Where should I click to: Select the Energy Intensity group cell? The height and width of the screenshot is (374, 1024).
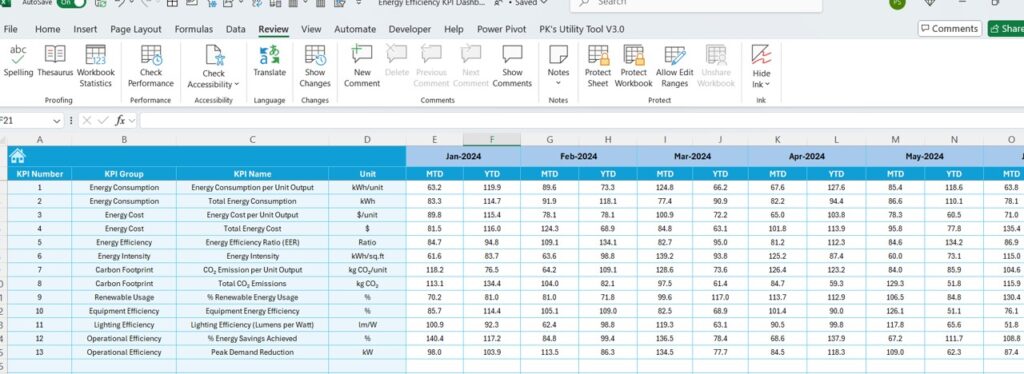[123, 256]
